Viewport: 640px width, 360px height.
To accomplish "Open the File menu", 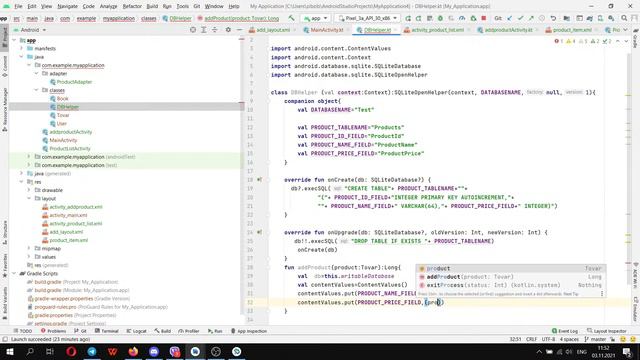I will [18, 6].
